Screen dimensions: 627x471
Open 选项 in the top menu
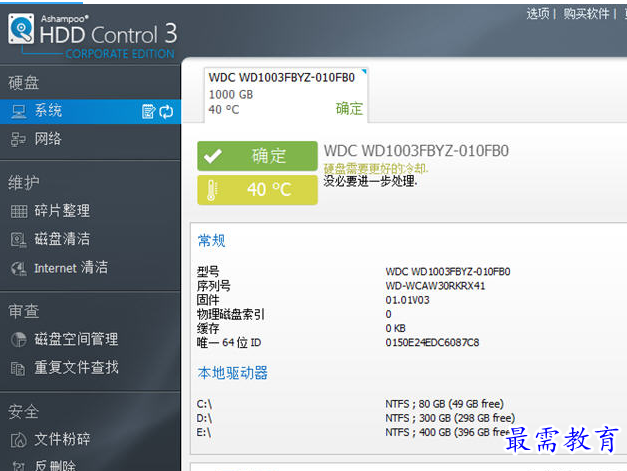click(x=538, y=14)
